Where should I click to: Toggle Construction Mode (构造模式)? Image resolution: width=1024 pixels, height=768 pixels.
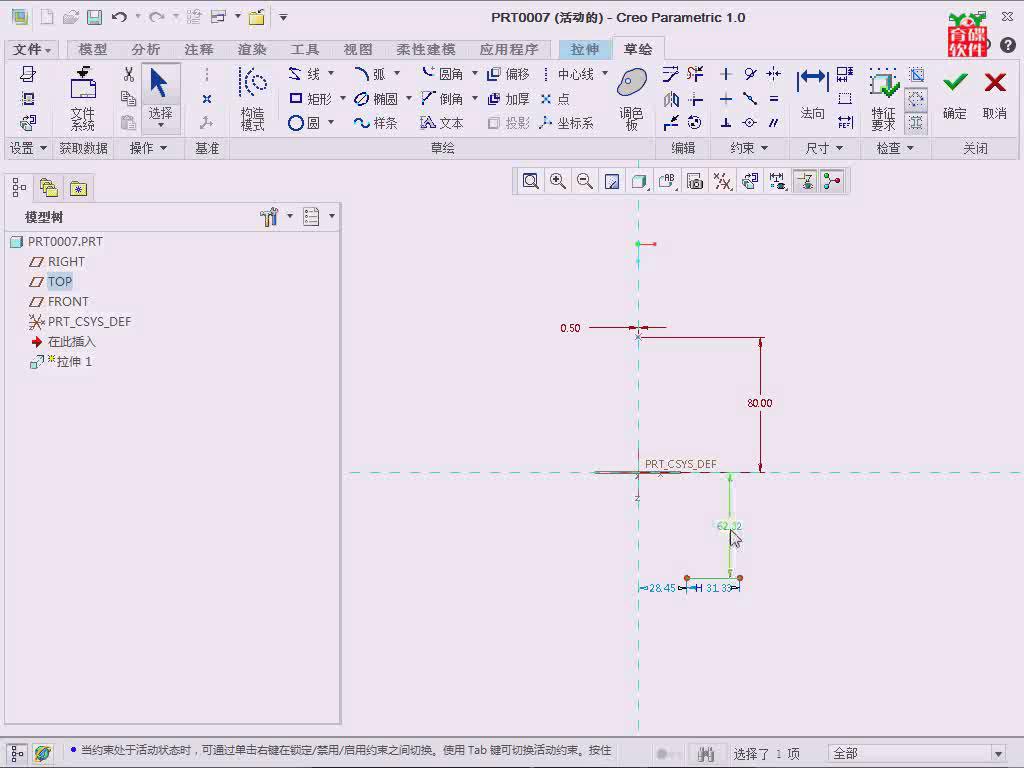click(253, 99)
